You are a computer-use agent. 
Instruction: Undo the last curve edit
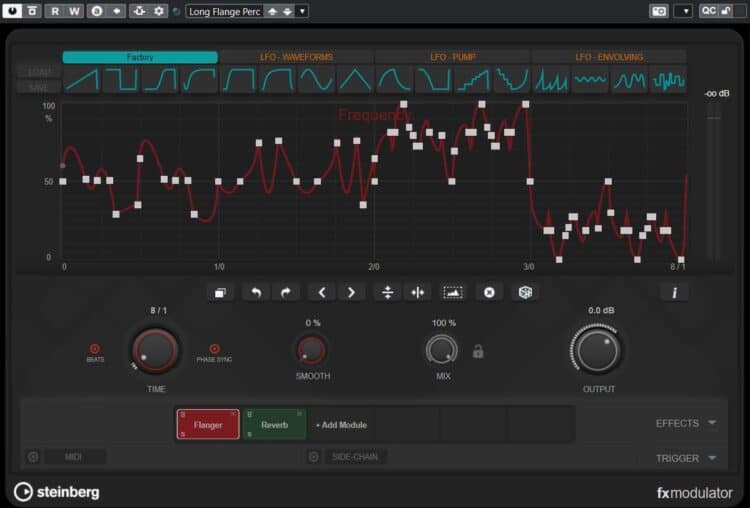[256, 292]
